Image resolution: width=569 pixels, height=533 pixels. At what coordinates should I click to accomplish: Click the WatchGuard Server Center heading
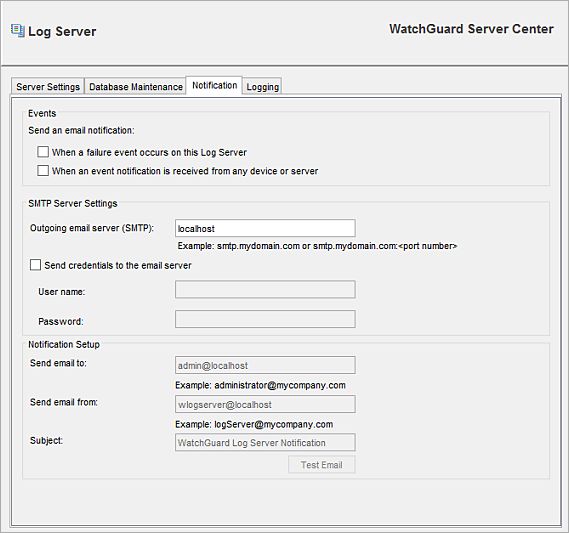pyautogui.click(x=471, y=29)
